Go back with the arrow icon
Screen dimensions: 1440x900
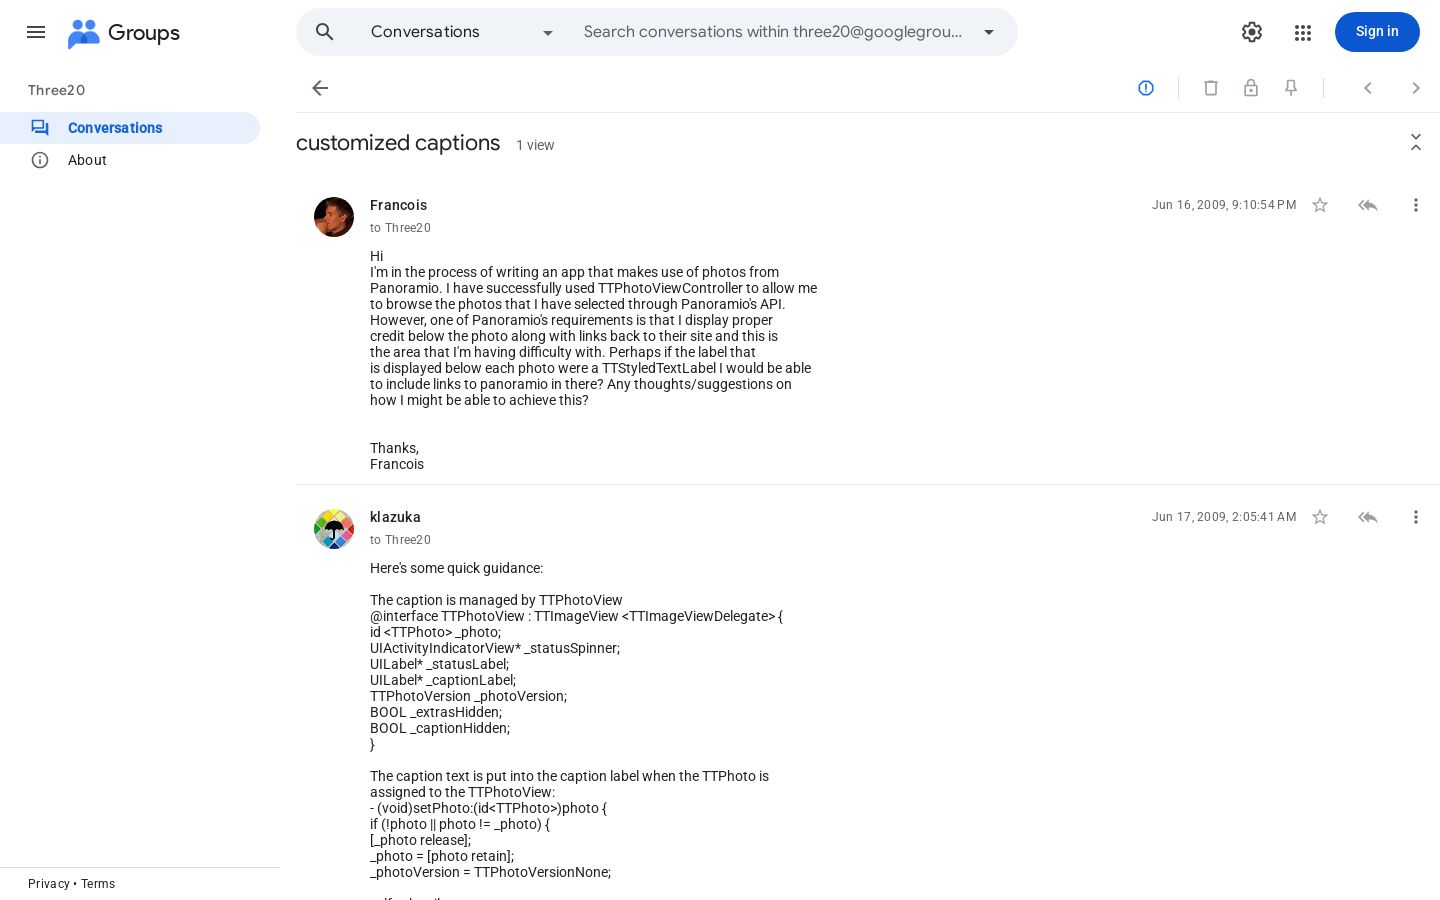point(320,88)
